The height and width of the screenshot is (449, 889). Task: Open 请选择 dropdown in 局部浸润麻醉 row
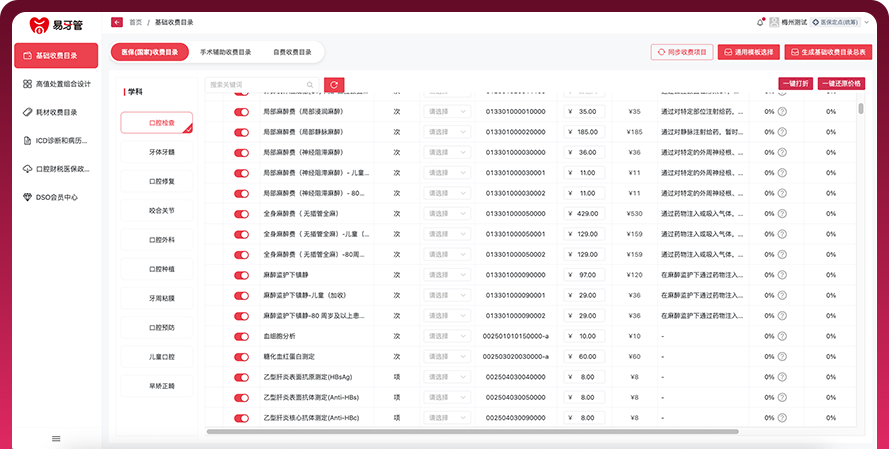[447, 112]
